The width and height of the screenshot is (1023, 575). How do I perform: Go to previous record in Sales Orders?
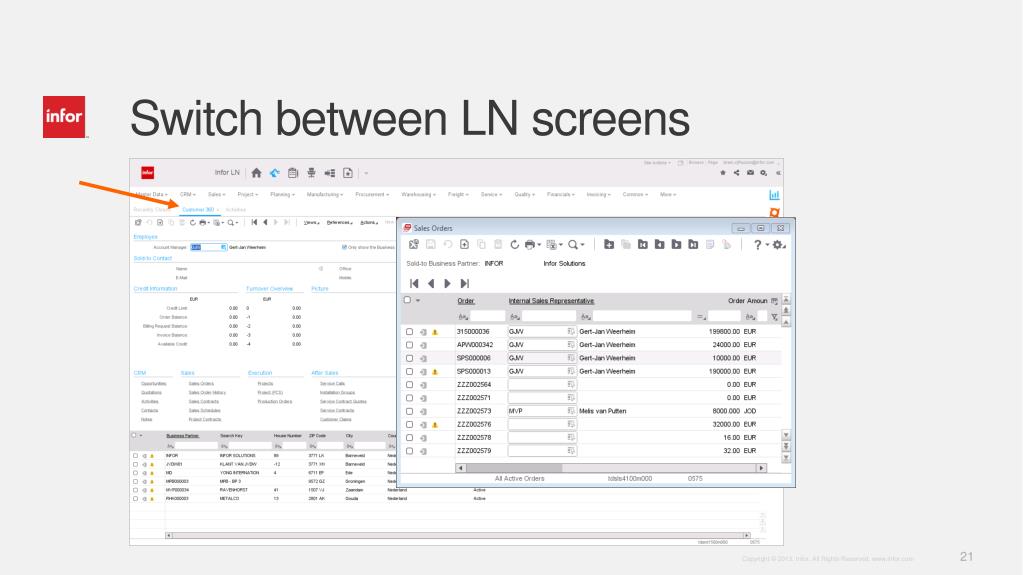(431, 283)
